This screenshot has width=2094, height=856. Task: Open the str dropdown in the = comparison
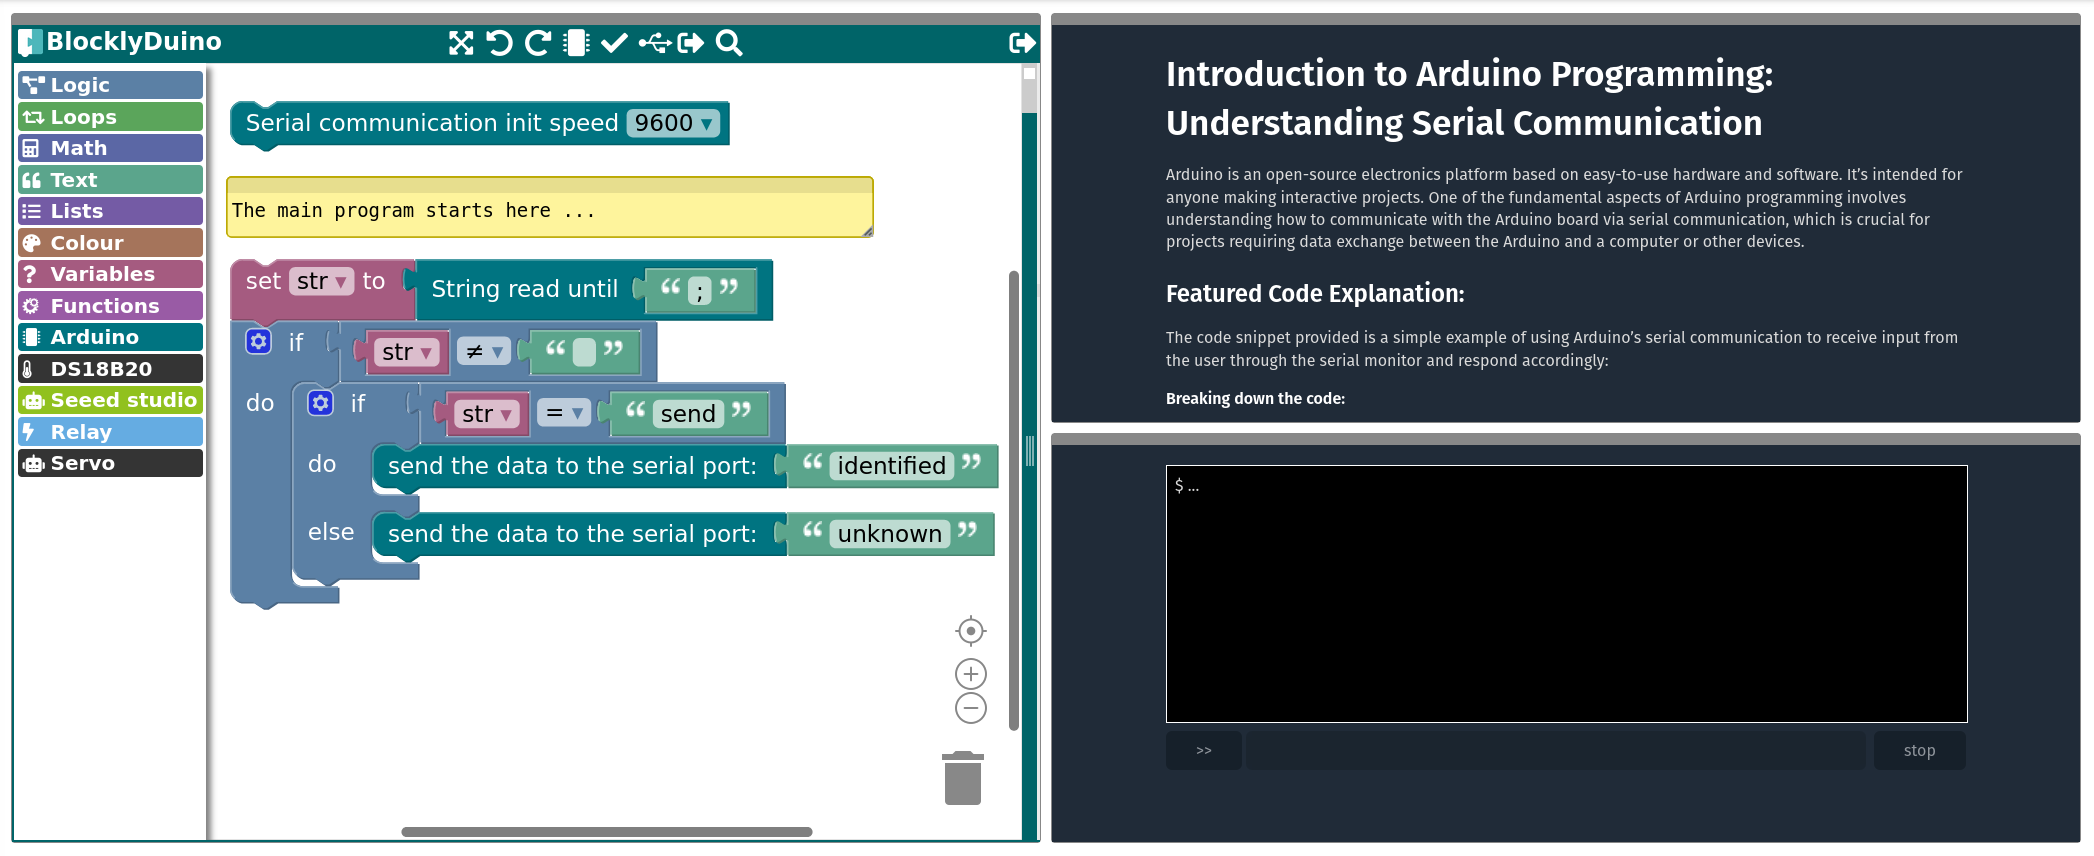pos(486,414)
